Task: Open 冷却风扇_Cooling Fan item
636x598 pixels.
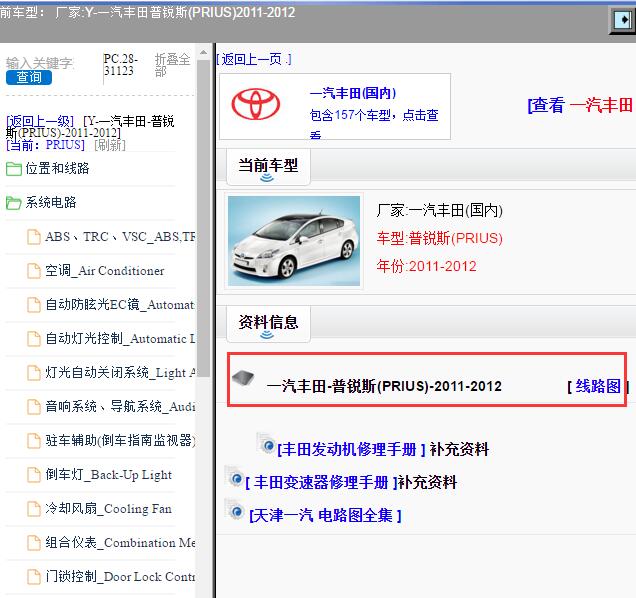Action: (108, 508)
